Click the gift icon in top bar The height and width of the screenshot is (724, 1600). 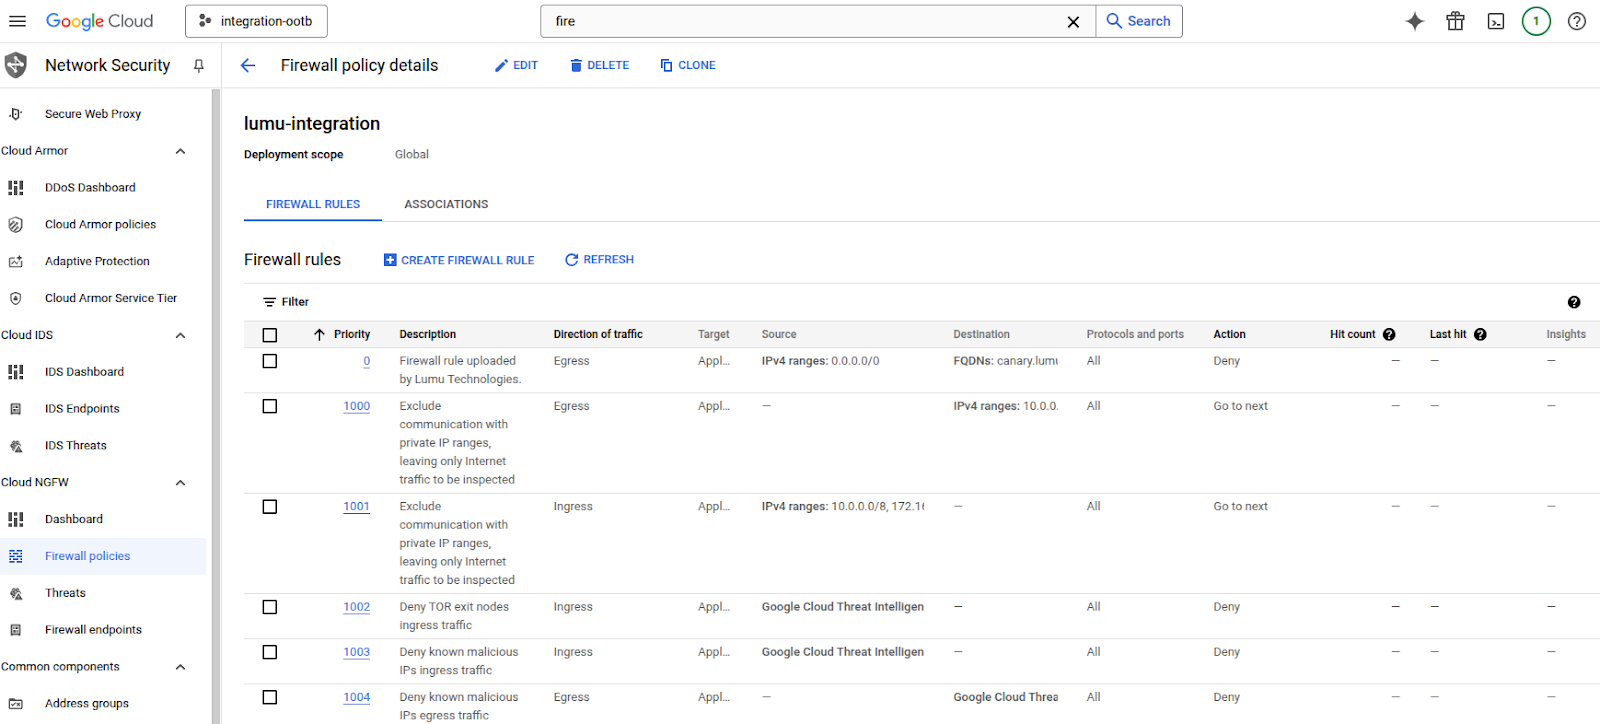[1455, 21]
